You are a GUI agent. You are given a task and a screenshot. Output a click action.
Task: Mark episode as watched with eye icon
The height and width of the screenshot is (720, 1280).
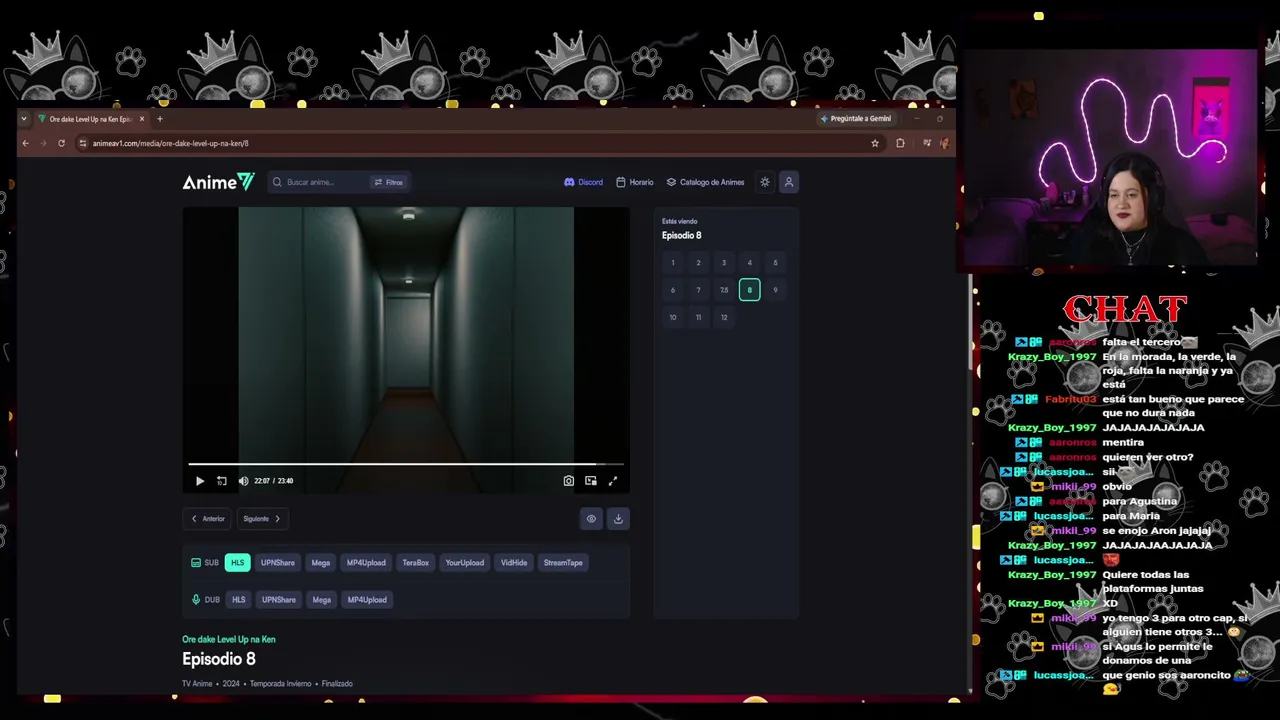(x=591, y=519)
